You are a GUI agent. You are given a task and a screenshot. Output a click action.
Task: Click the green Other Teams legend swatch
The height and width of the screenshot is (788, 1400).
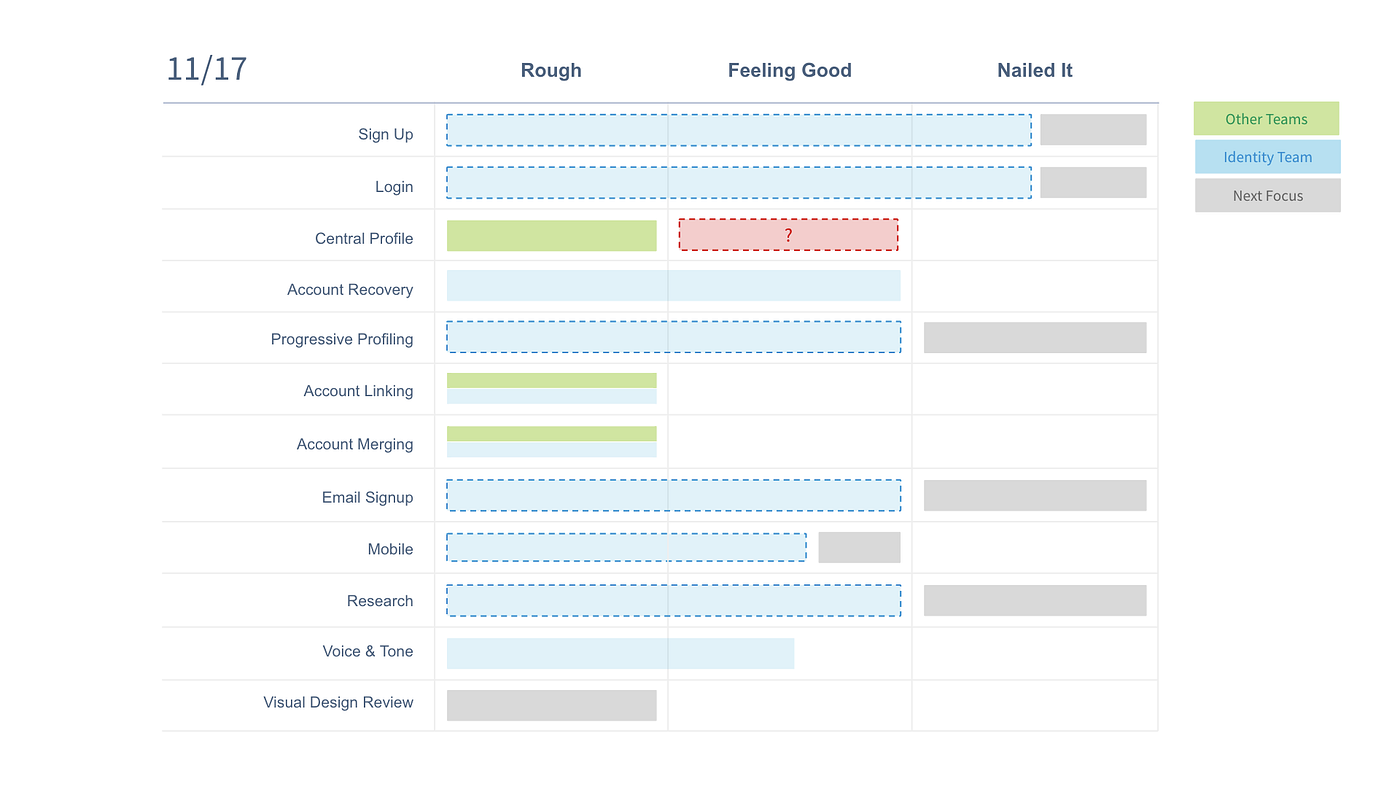point(1266,119)
